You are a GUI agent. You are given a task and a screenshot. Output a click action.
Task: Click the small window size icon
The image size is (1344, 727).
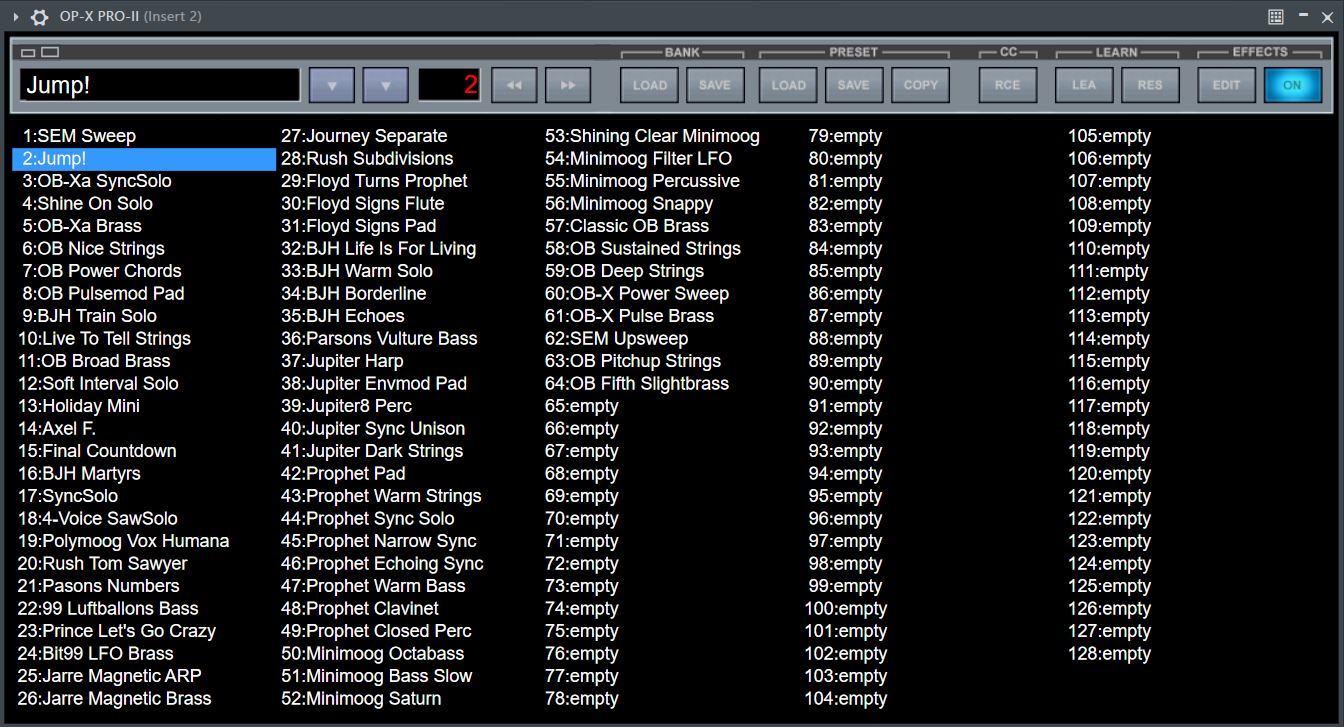pyautogui.click(x=28, y=53)
